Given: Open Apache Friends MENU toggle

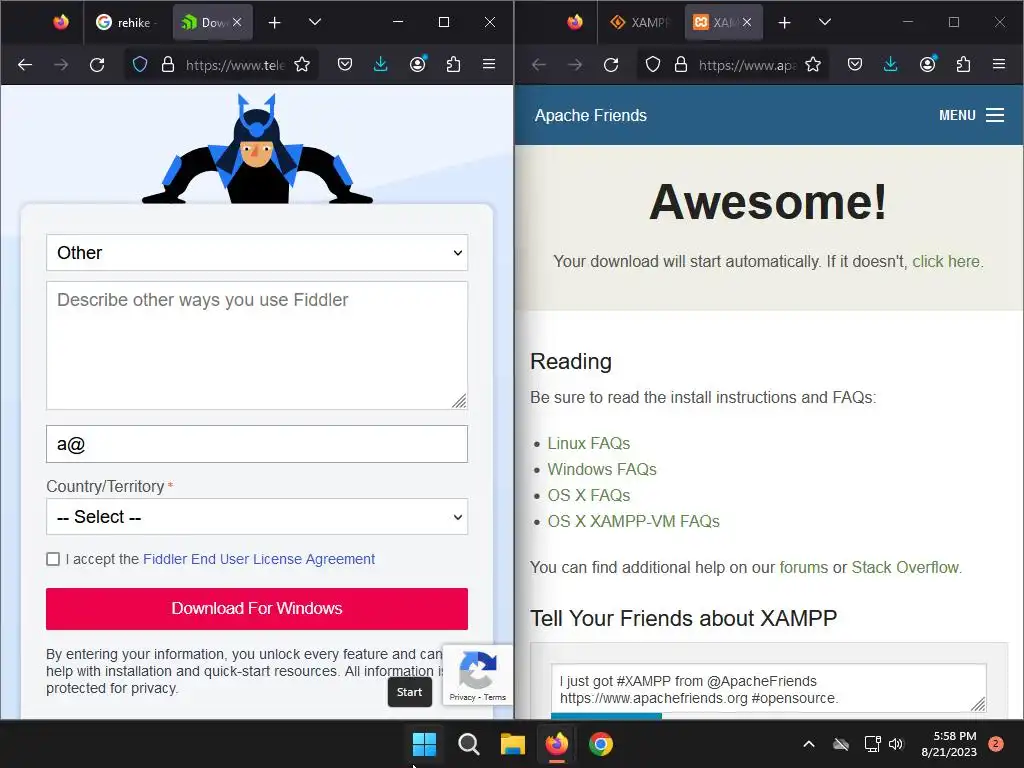Looking at the screenshot, I should (x=971, y=115).
